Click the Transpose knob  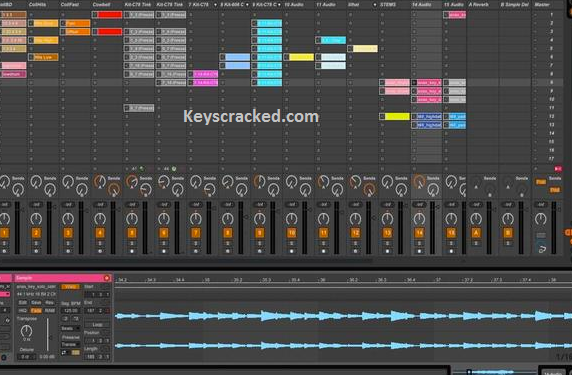pos(26,331)
